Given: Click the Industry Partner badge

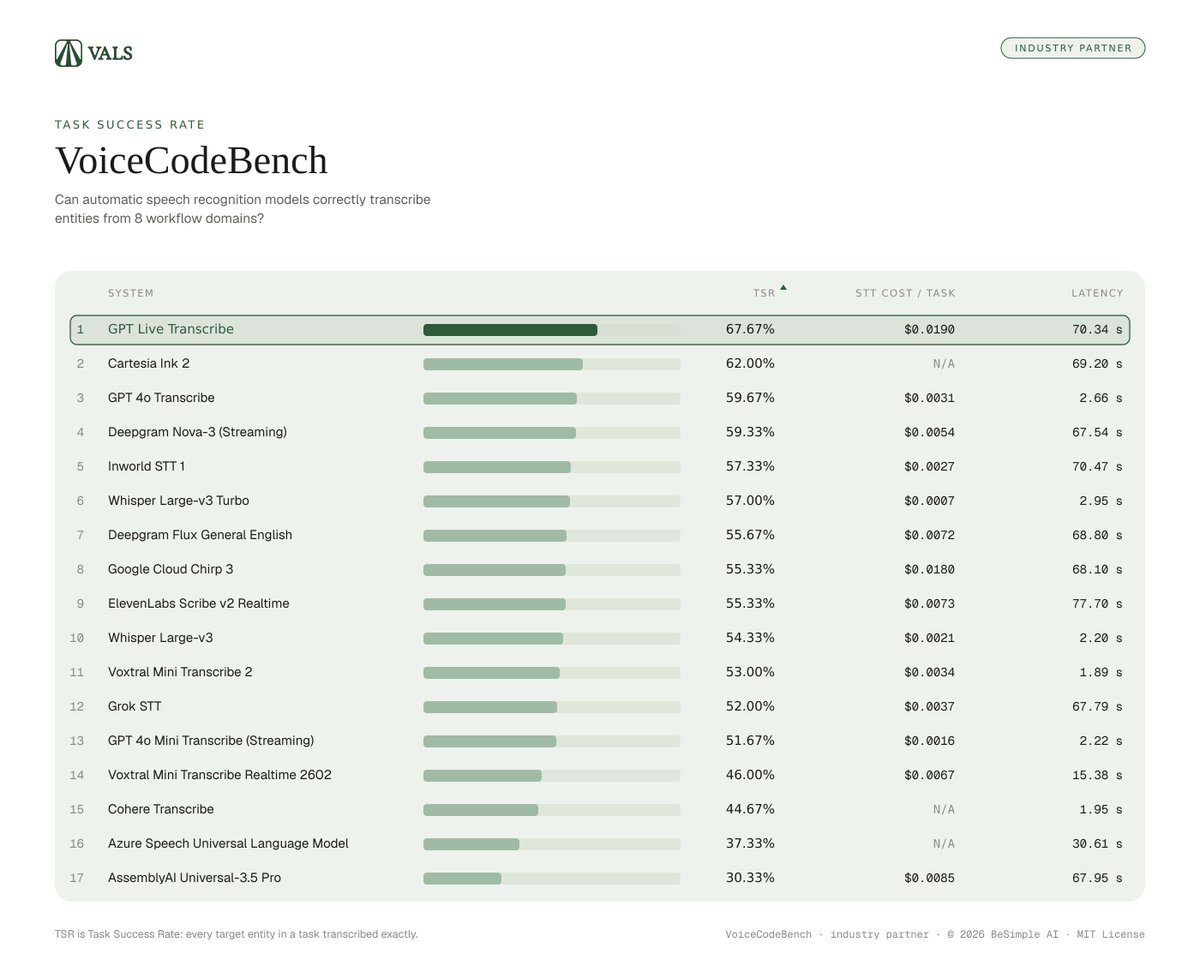Looking at the screenshot, I should point(1072,48).
